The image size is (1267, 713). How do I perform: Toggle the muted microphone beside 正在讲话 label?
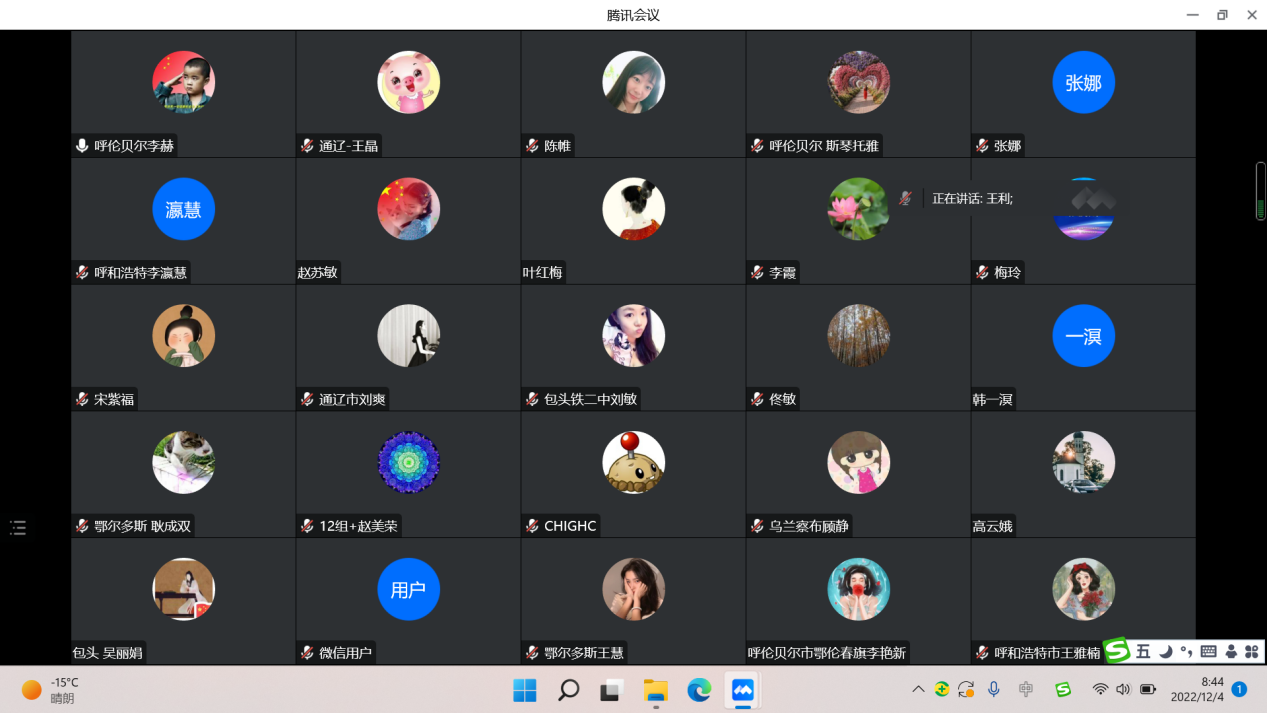[905, 198]
